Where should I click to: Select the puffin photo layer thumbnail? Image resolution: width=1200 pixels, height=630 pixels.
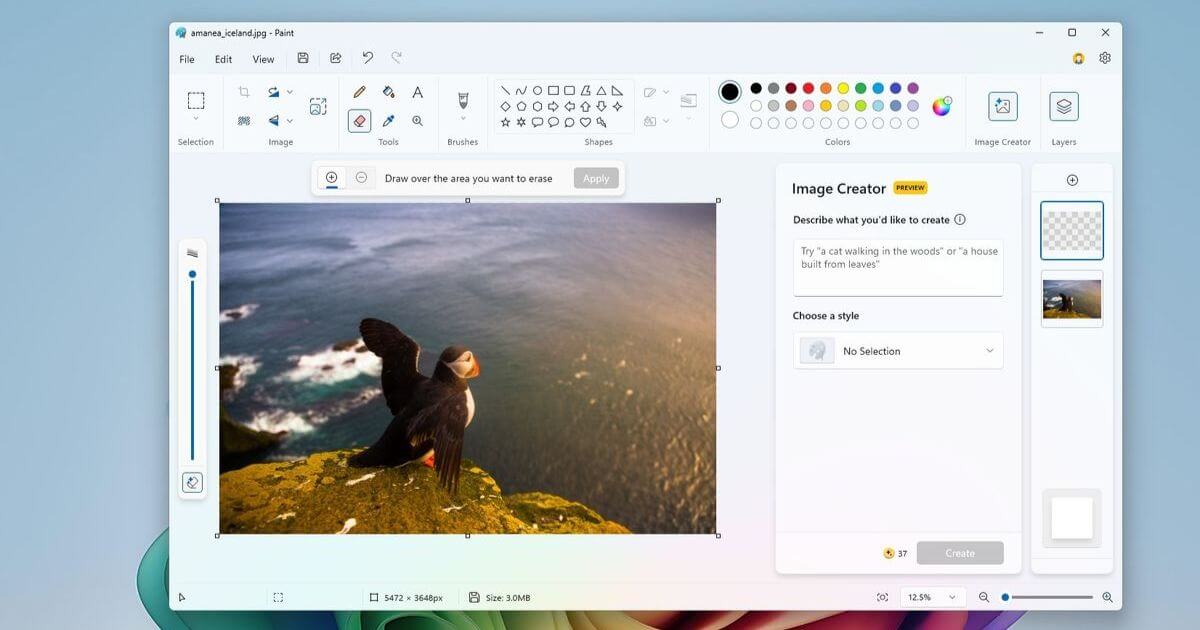click(1072, 298)
